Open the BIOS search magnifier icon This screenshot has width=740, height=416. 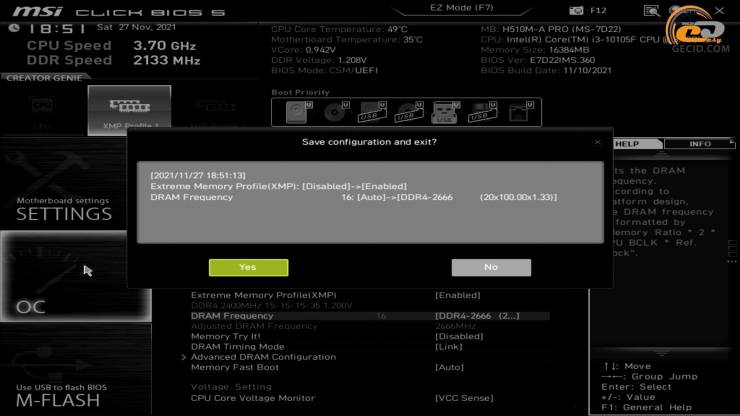click(651, 10)
